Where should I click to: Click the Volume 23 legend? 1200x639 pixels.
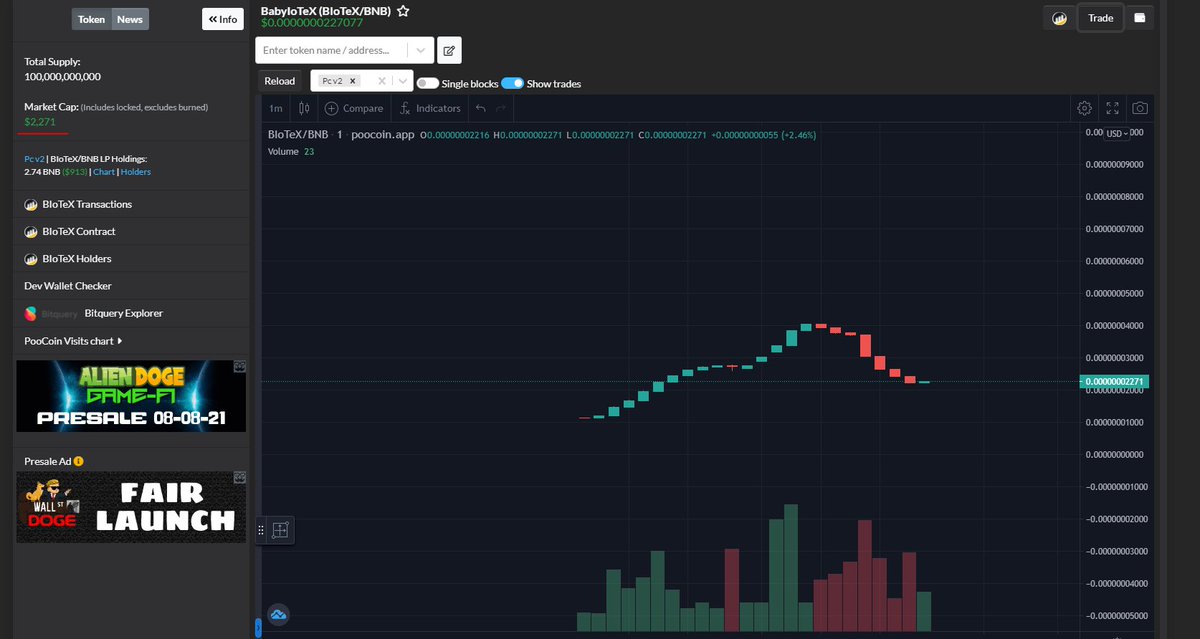click(x=291, y=151)
